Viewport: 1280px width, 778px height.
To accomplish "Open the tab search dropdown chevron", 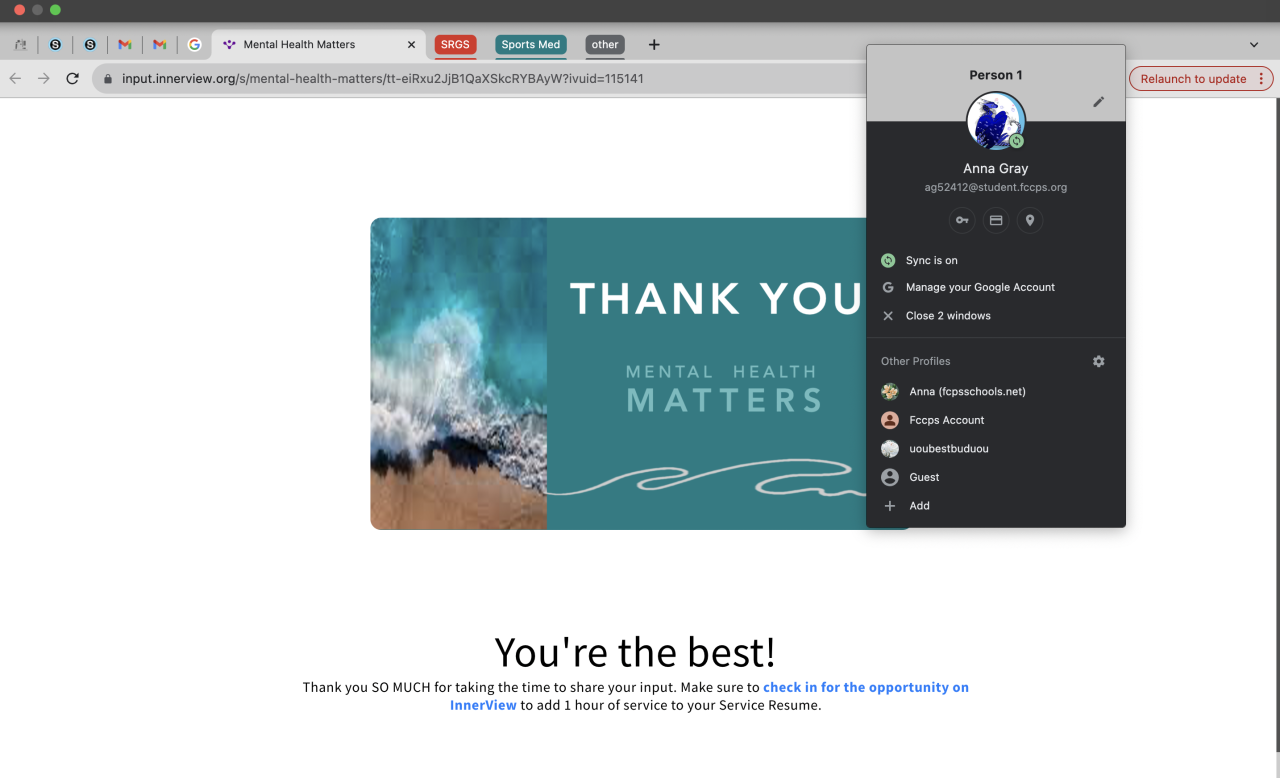I will pos(1254,45).
